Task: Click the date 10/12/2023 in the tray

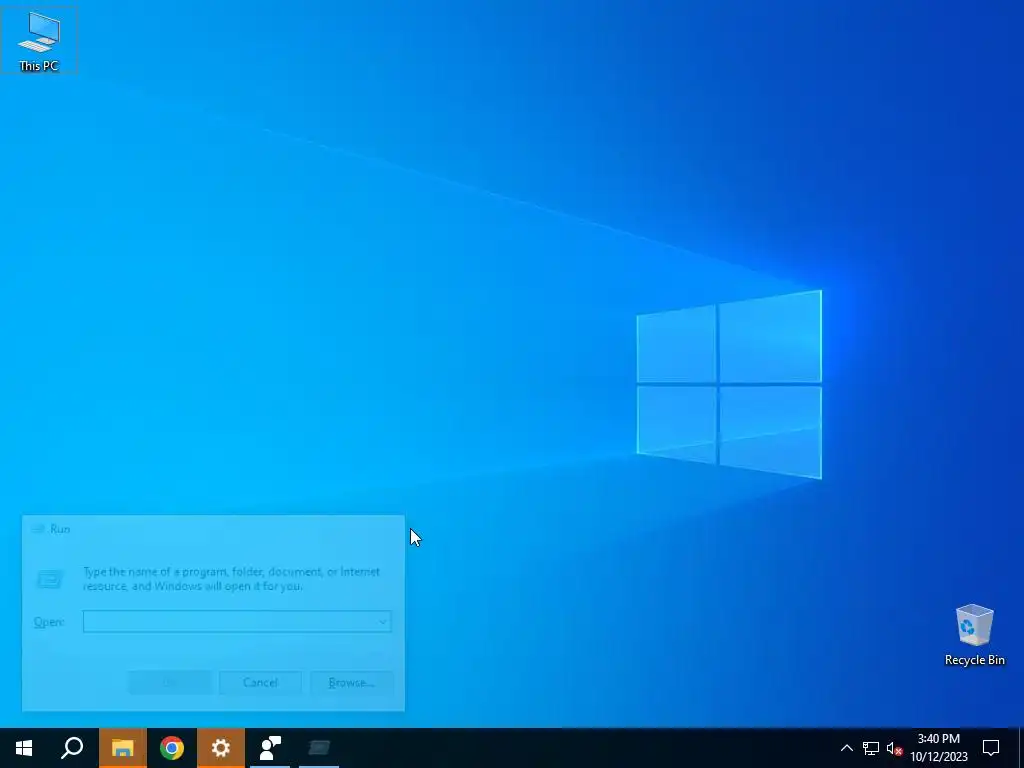Action: pos(938,757)
